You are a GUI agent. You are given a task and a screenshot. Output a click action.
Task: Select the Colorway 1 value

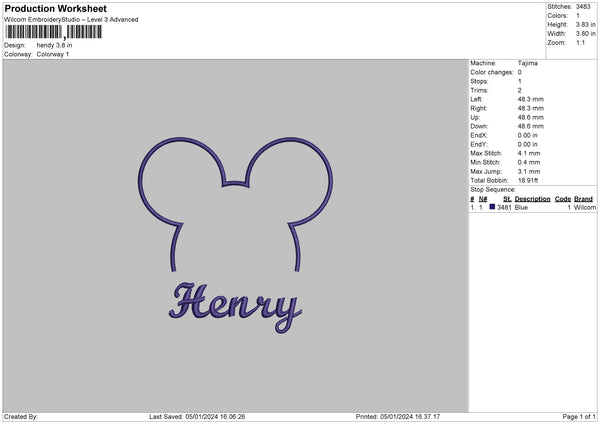(x=53, y=54)
